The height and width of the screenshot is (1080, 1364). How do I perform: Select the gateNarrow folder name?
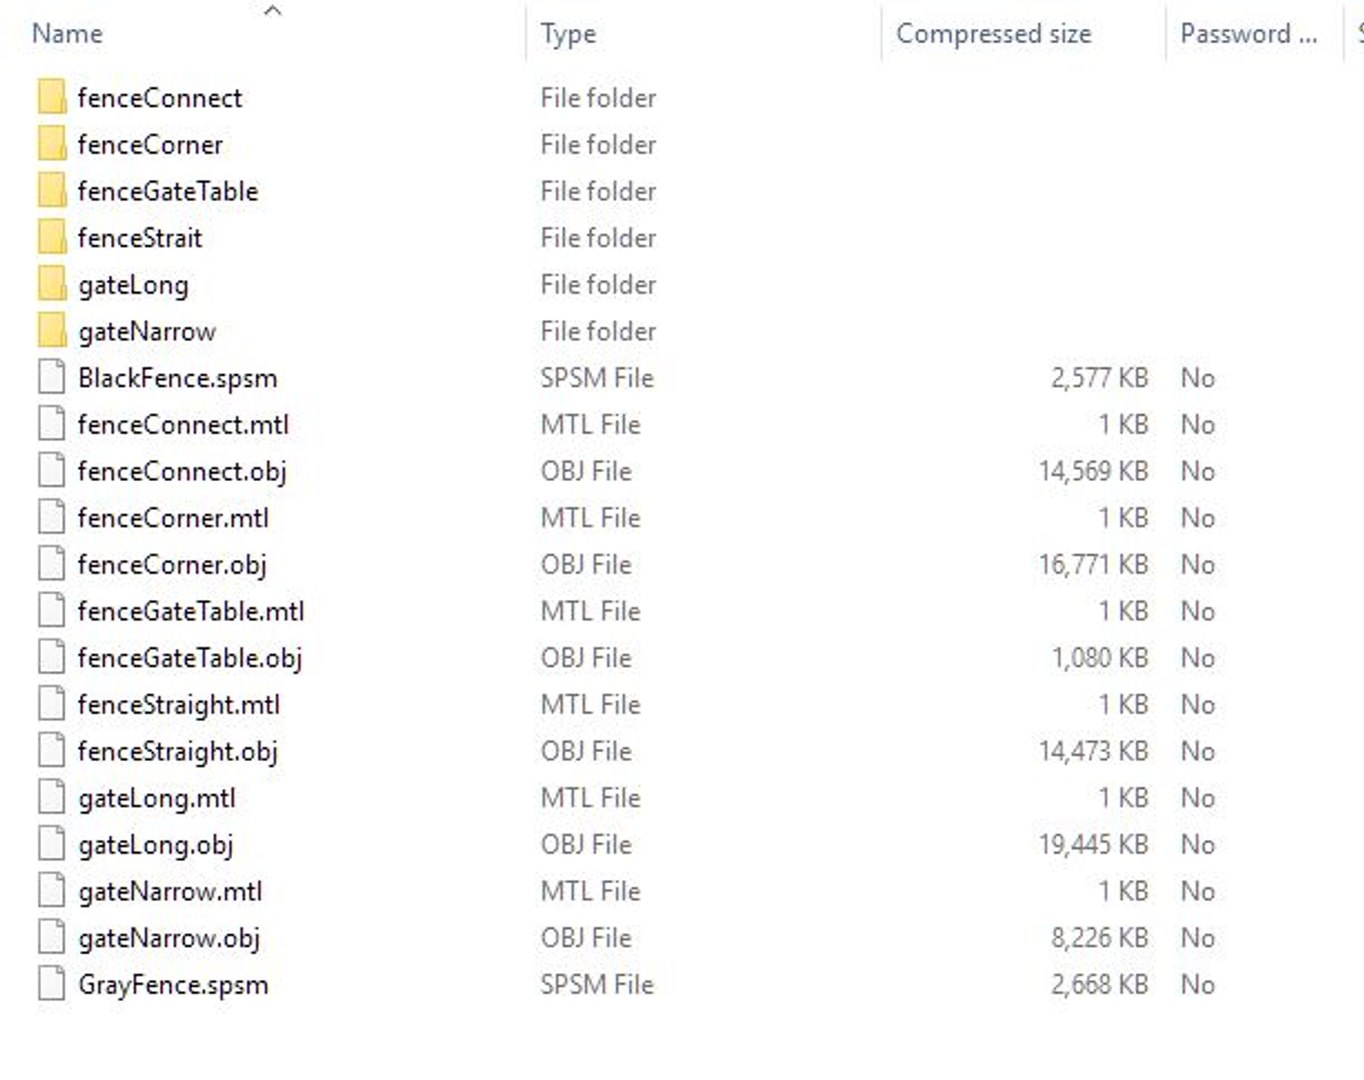coord(147,331)
